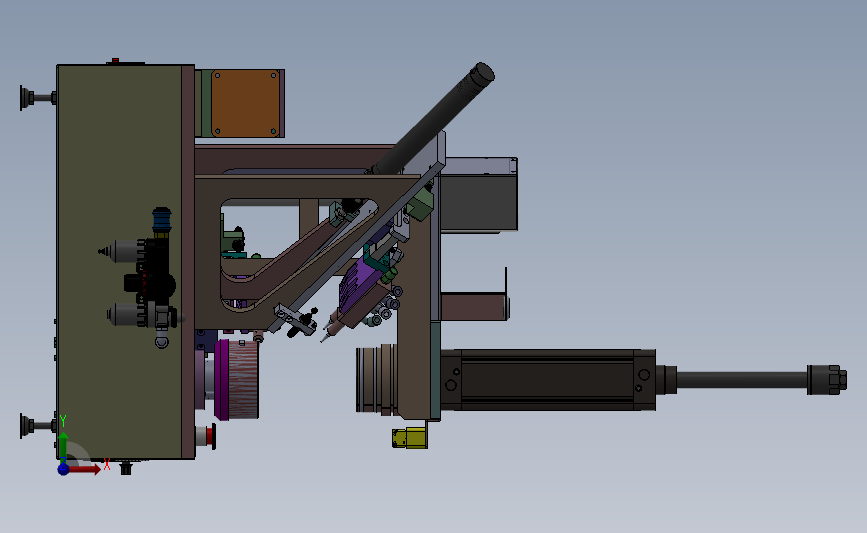The width and height of the screenshot is (867, 533).
Task: Select the dark gray box behind bracket
Action: 479,202
